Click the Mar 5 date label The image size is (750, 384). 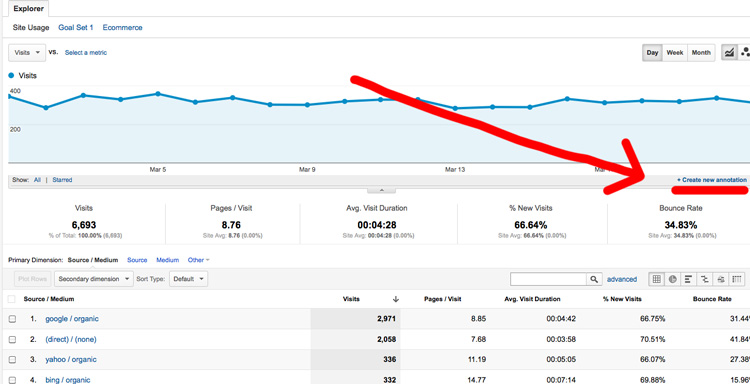point(158,169)
